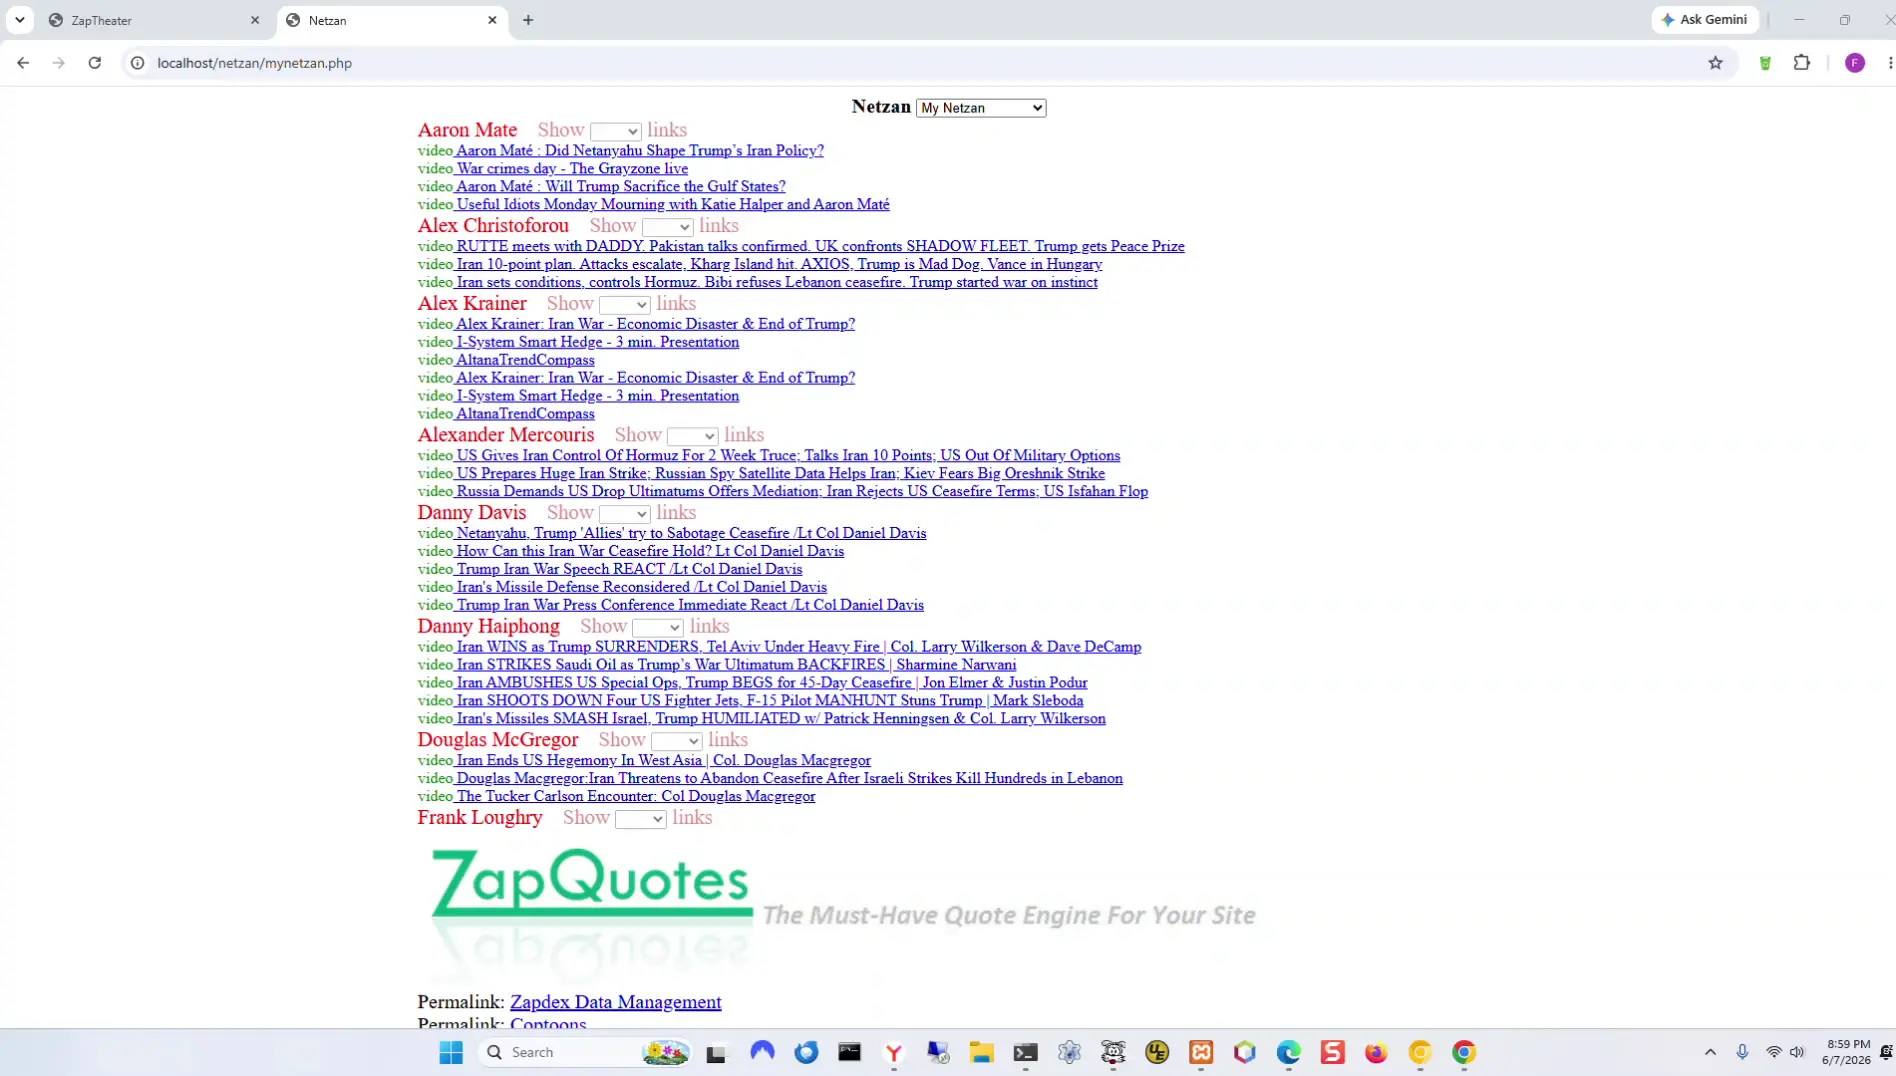Bookmark this page with the star icon
The image size is (1896, 1076).
pos(1716,63)
